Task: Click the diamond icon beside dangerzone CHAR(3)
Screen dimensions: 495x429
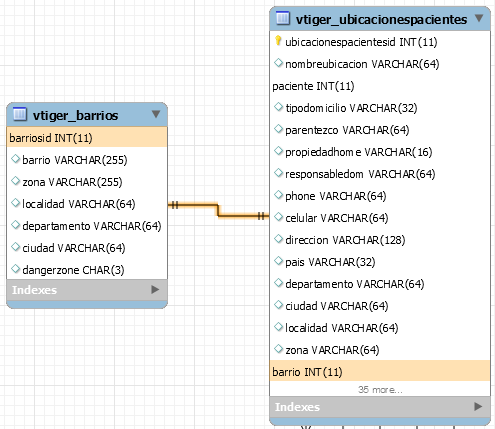Action: (15, 269)
